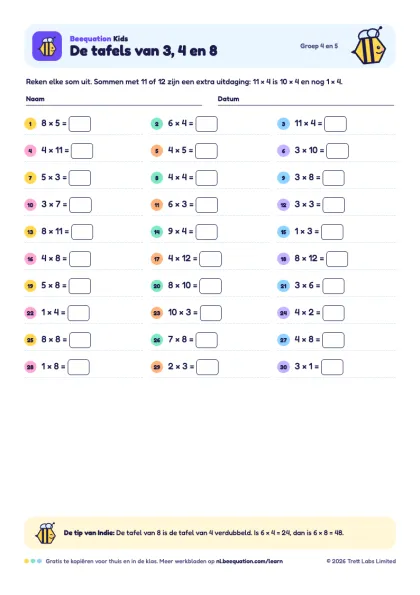The image size is (420, 595).
Task: Click the Groep 4 en 5 label
Action: [319, 46]
